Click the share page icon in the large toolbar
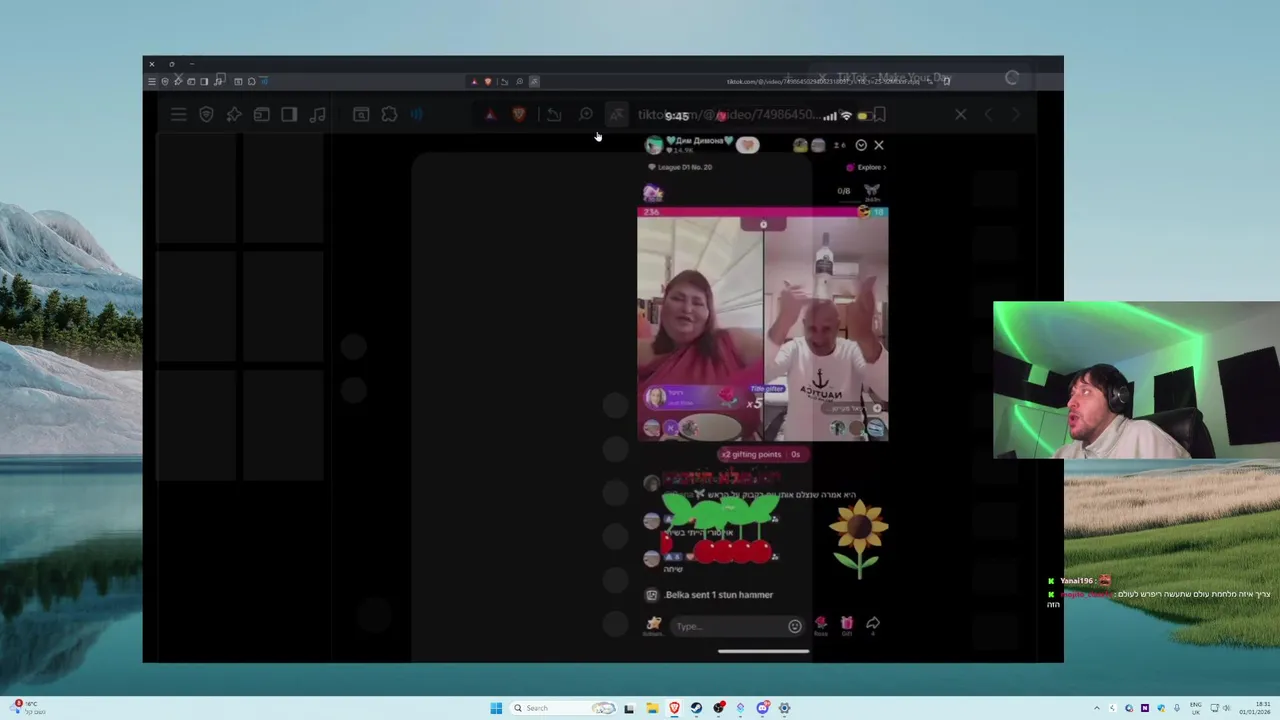Image resolution: width=1280 pixels, height=720 pixels. [553, 115]
